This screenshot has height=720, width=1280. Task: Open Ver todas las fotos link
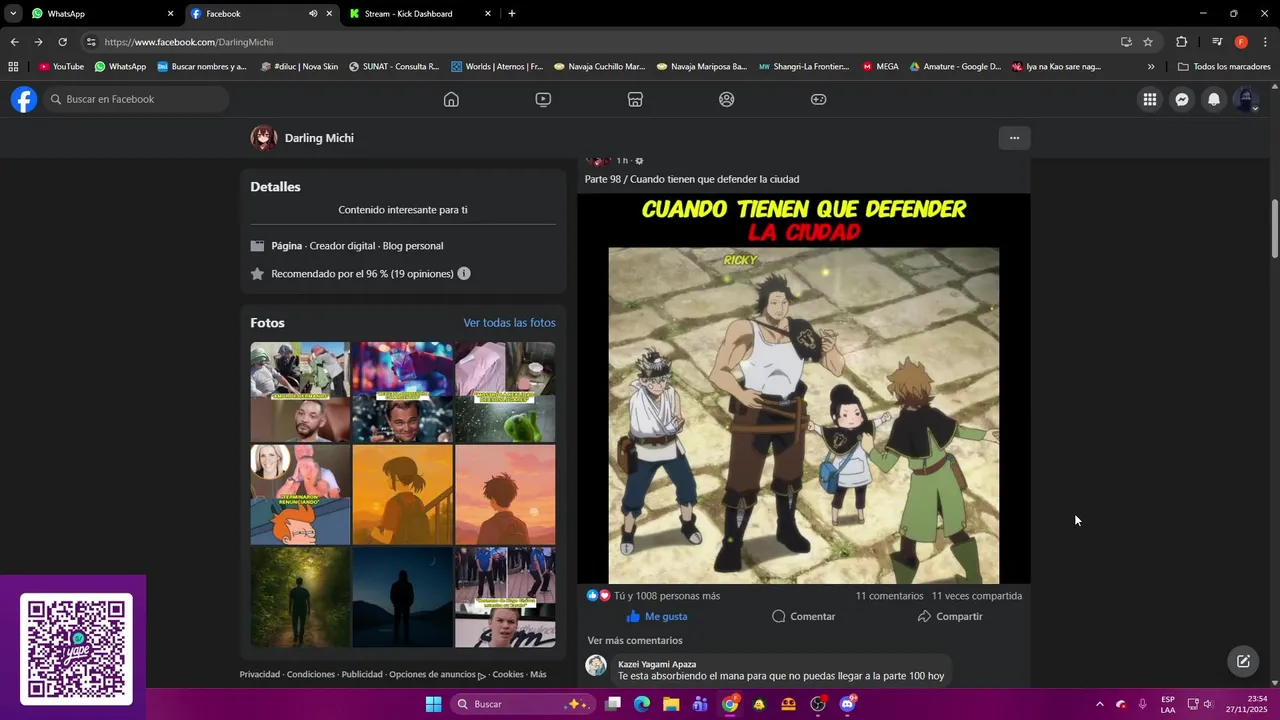pos(509,323)
